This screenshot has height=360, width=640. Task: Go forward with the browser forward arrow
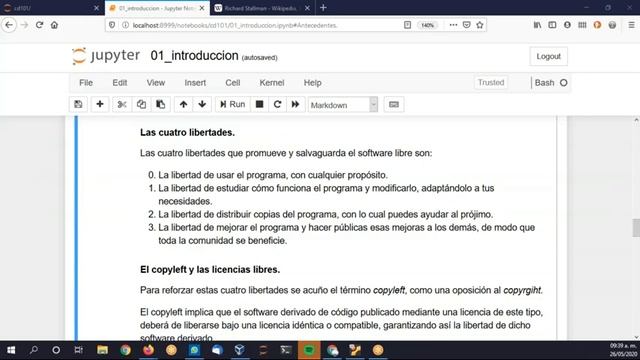click(x=24, y=25)
